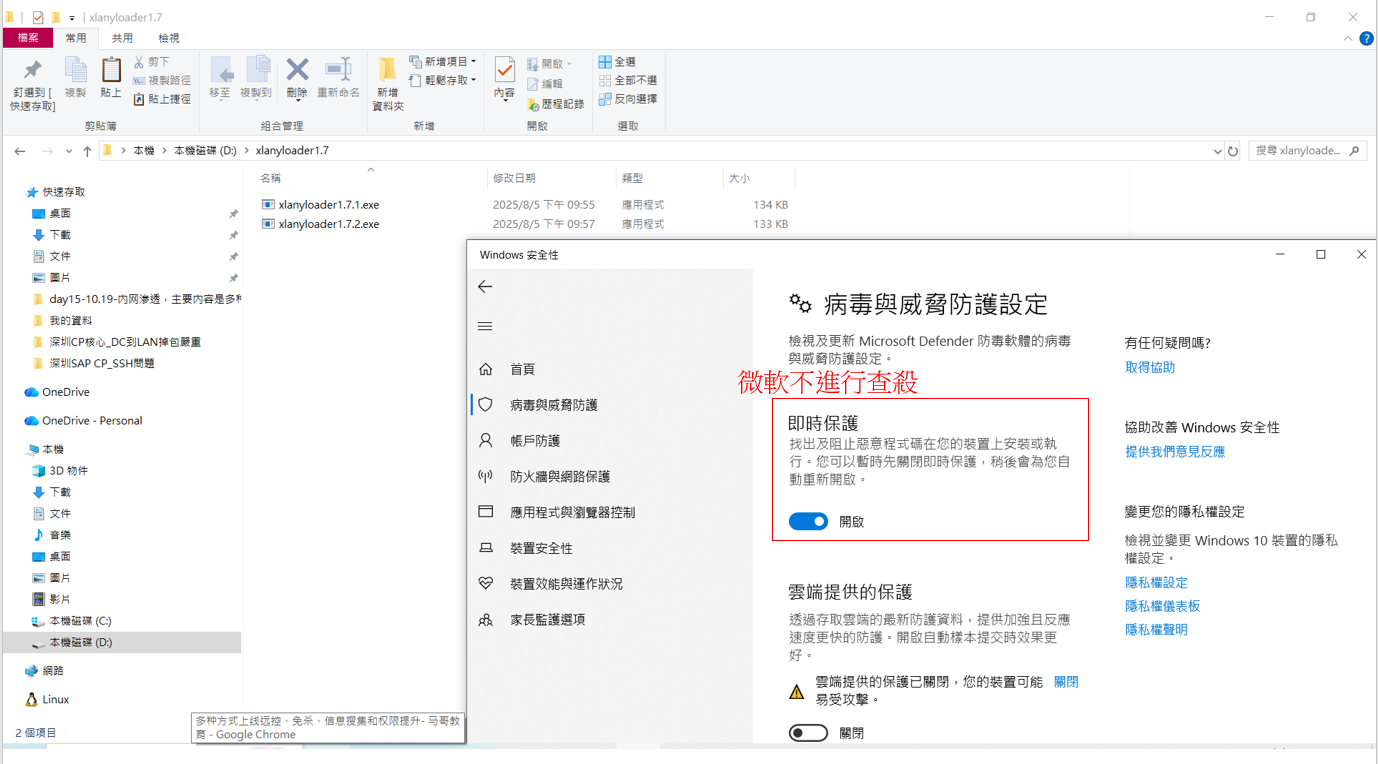Click the Paste ribbon icon

pos(111,69)
